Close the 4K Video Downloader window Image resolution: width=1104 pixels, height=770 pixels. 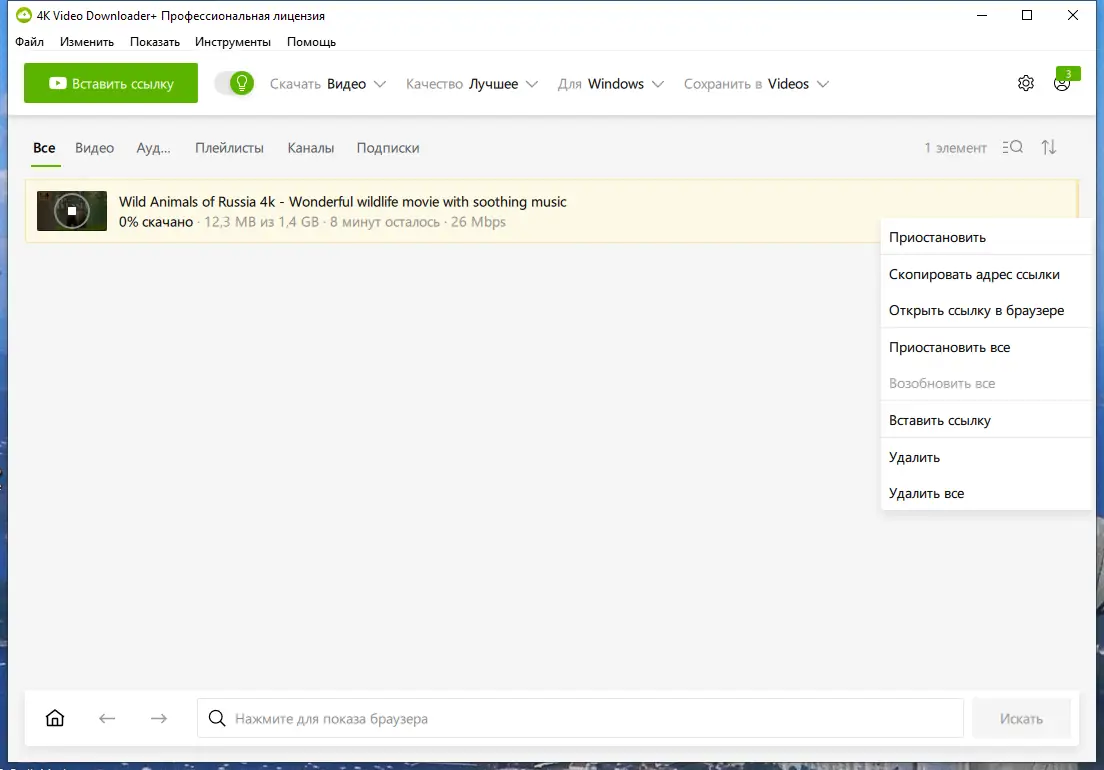1072,15
